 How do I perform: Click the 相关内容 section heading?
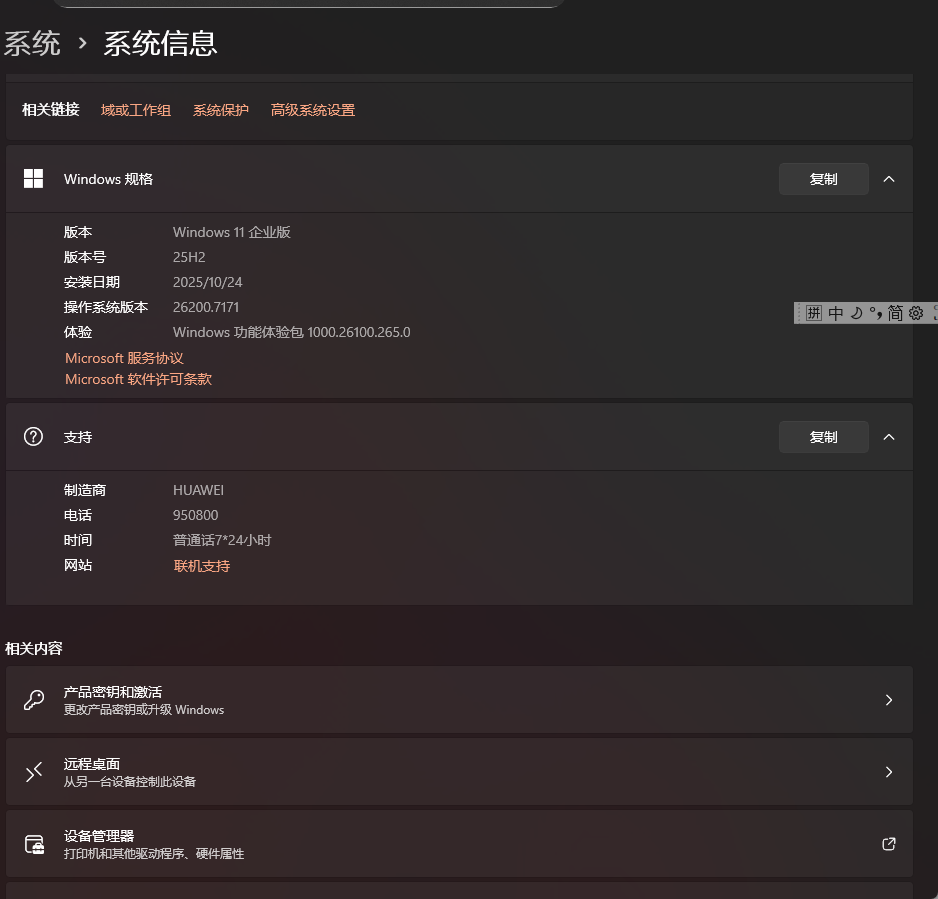[x=34, y=648]
